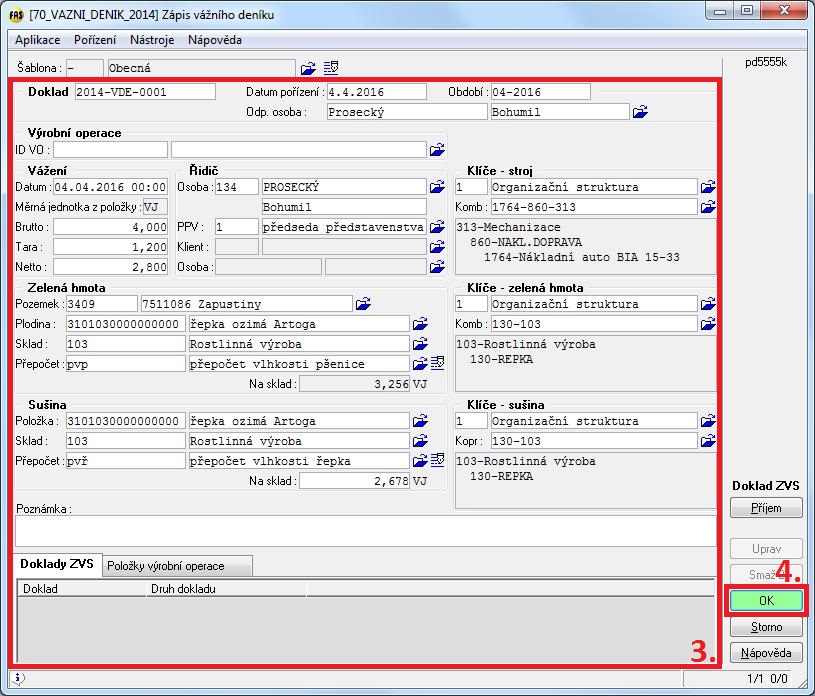The width and height of the screenshot is (815, 696).
Task: Open PPV lookup folder icon
Action: click(x=437, y=227)
